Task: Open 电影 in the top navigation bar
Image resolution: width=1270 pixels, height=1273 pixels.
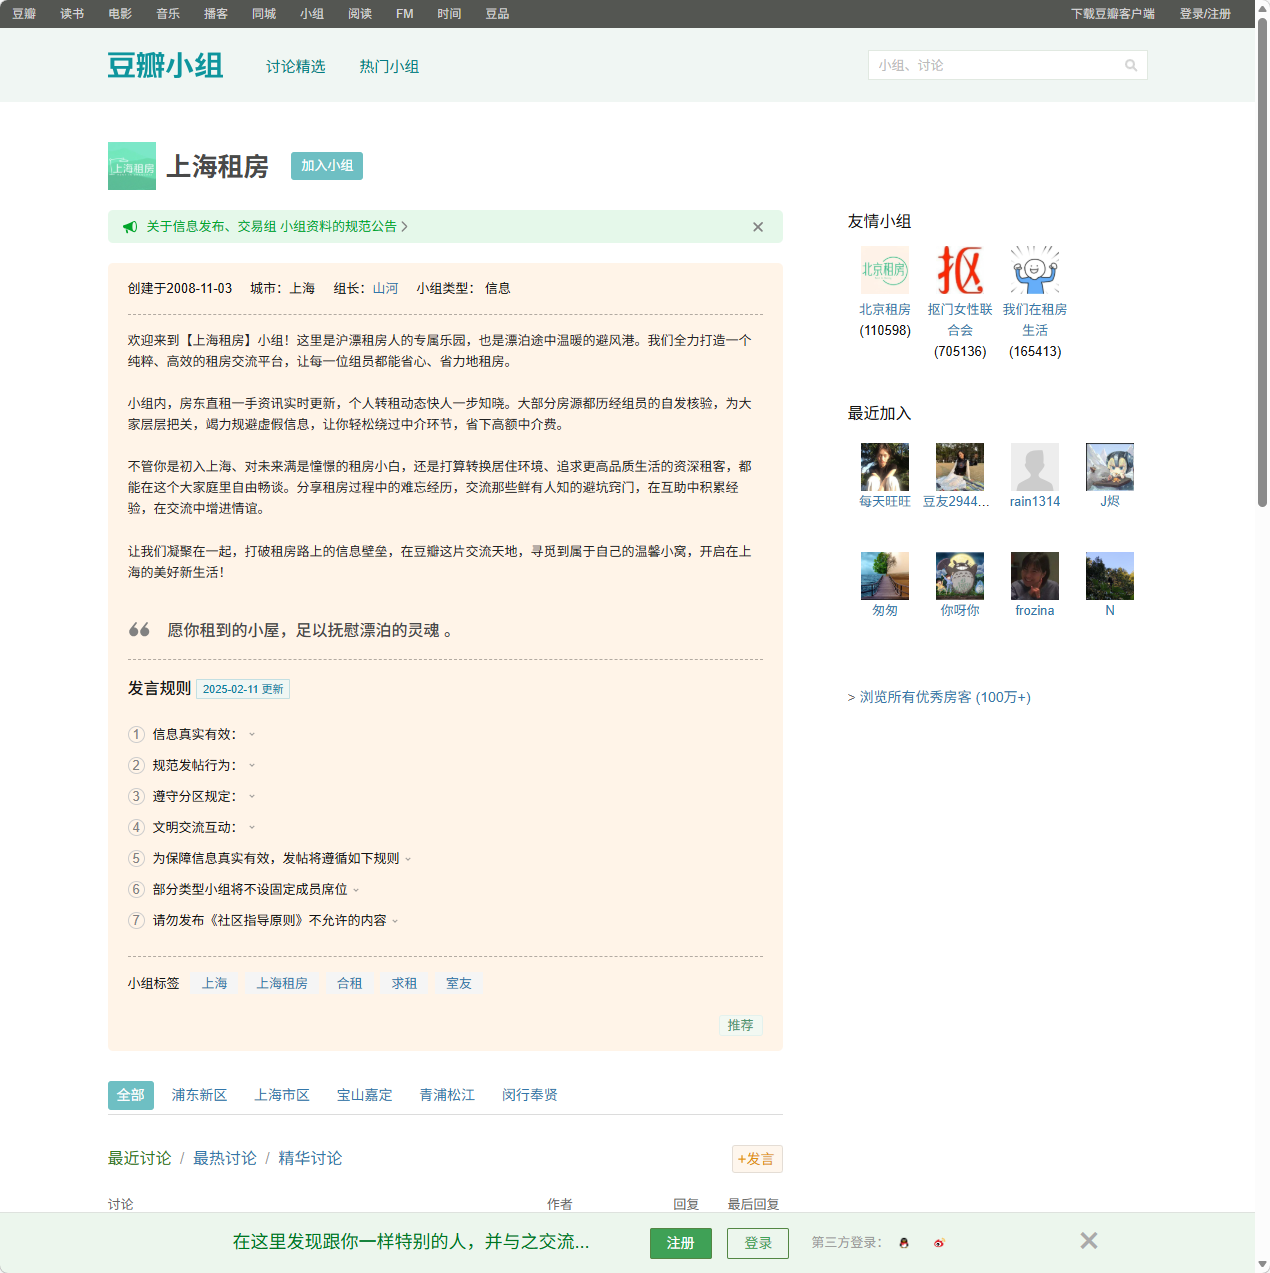Action: click(x=119, y=13)
